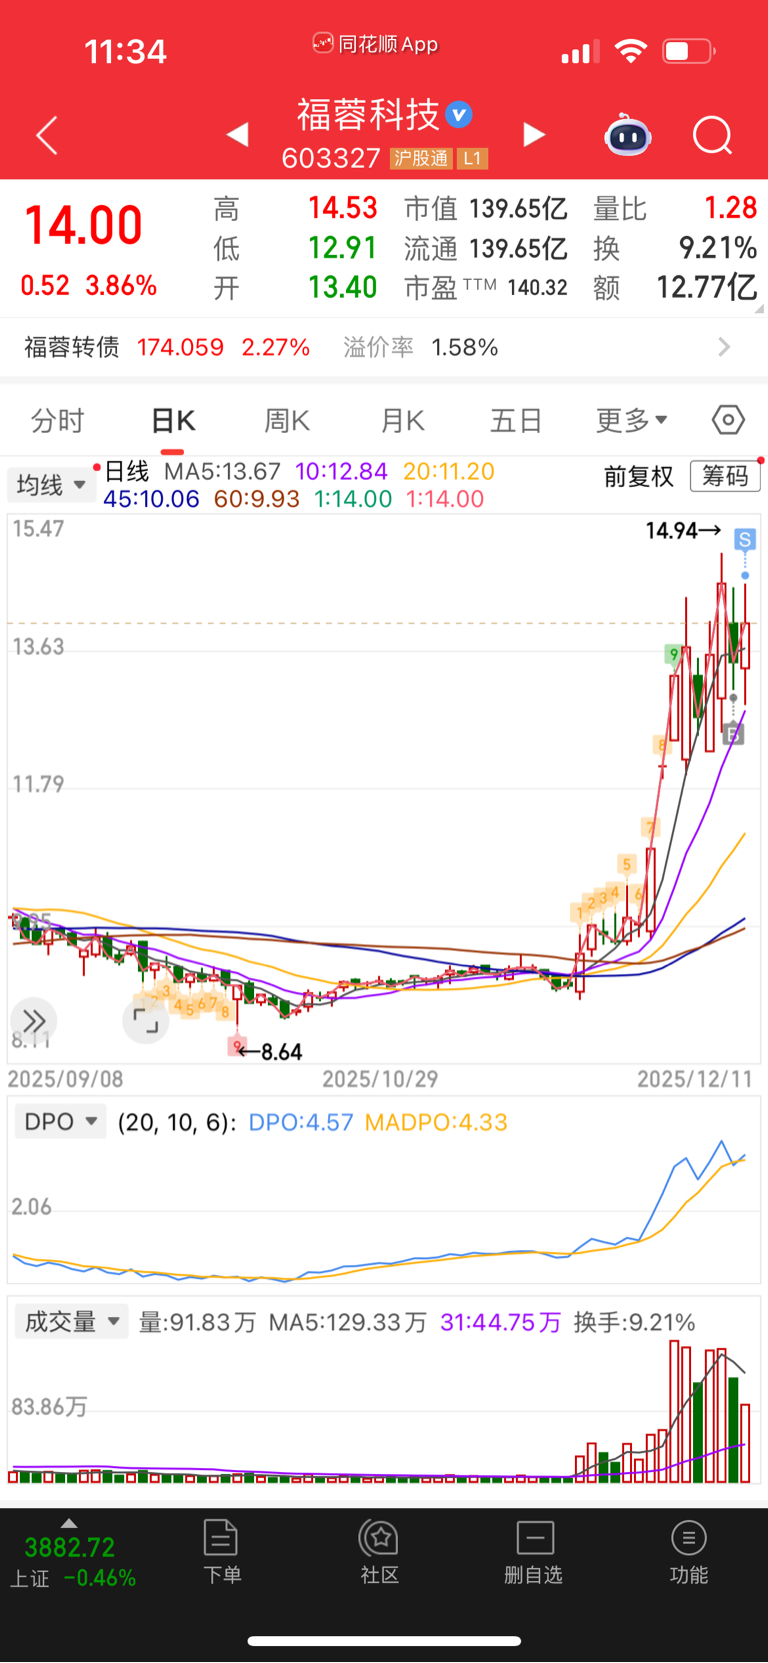768x1663 pixels.
Task: Open the DPO indicator dropdown
Action: click(x=60, y=1122)
